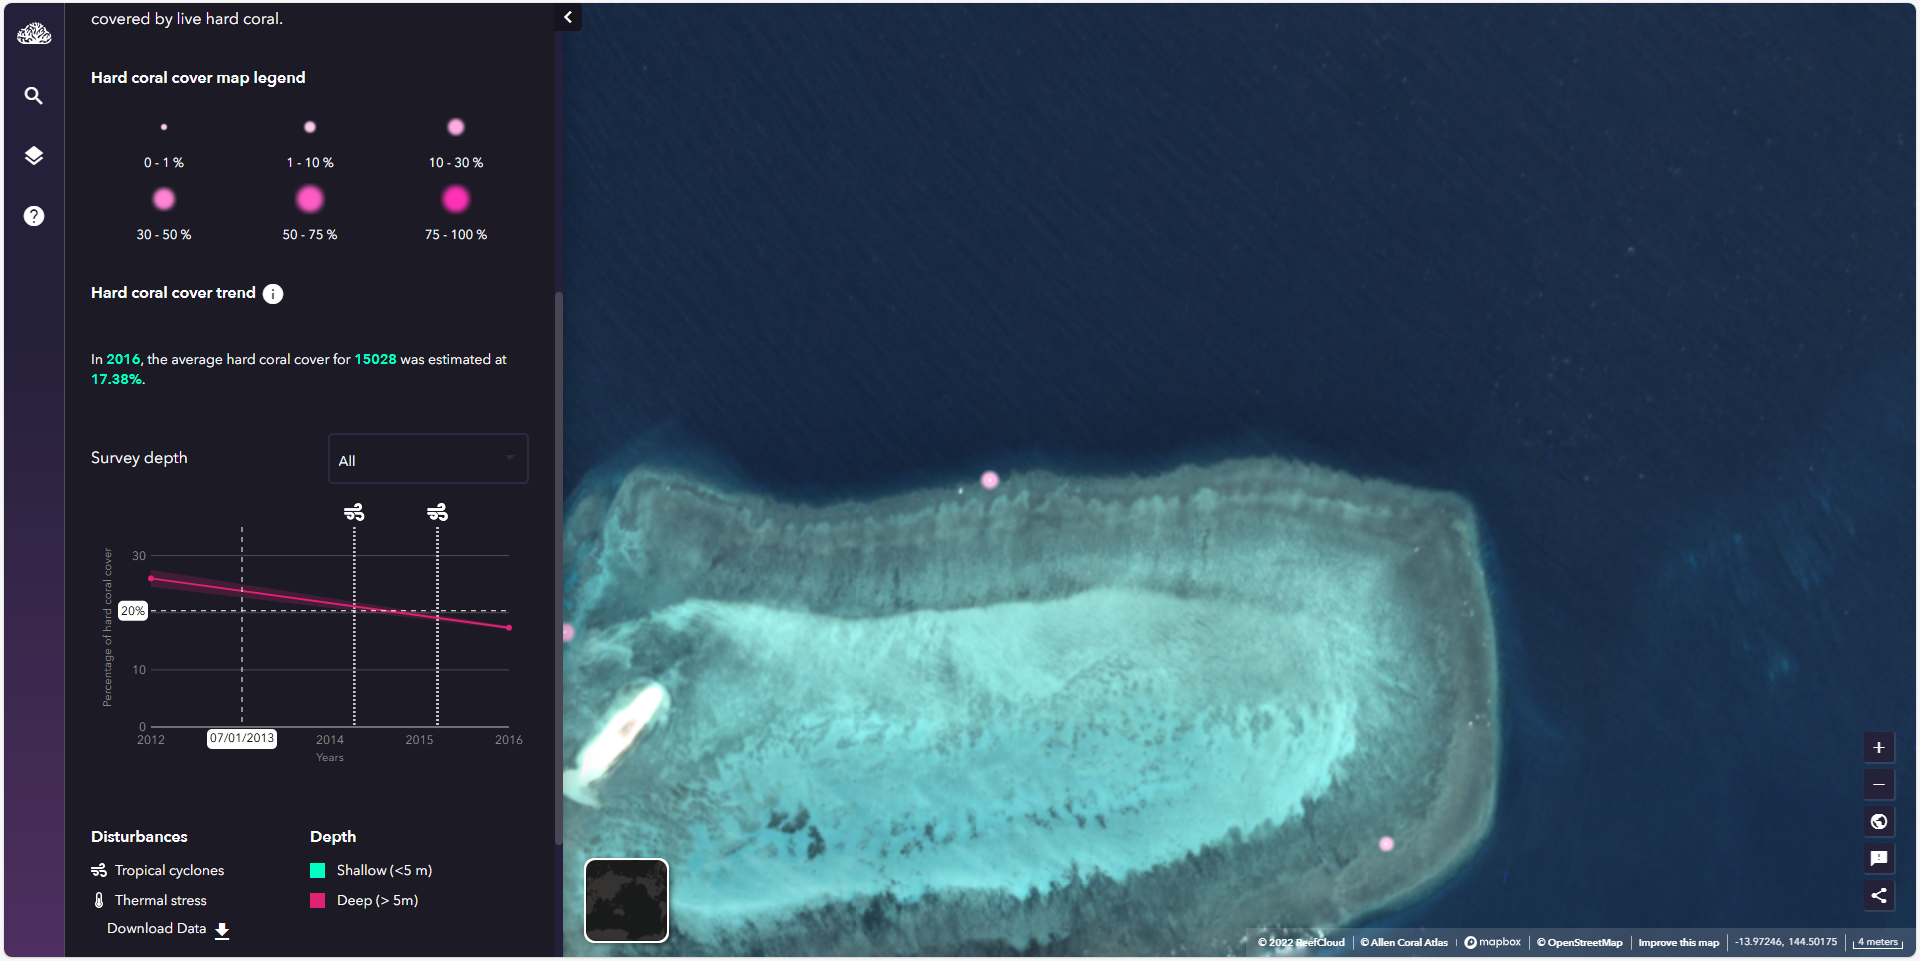
Task: Open the help question mark icon
Action: click(x=34, y=216)
